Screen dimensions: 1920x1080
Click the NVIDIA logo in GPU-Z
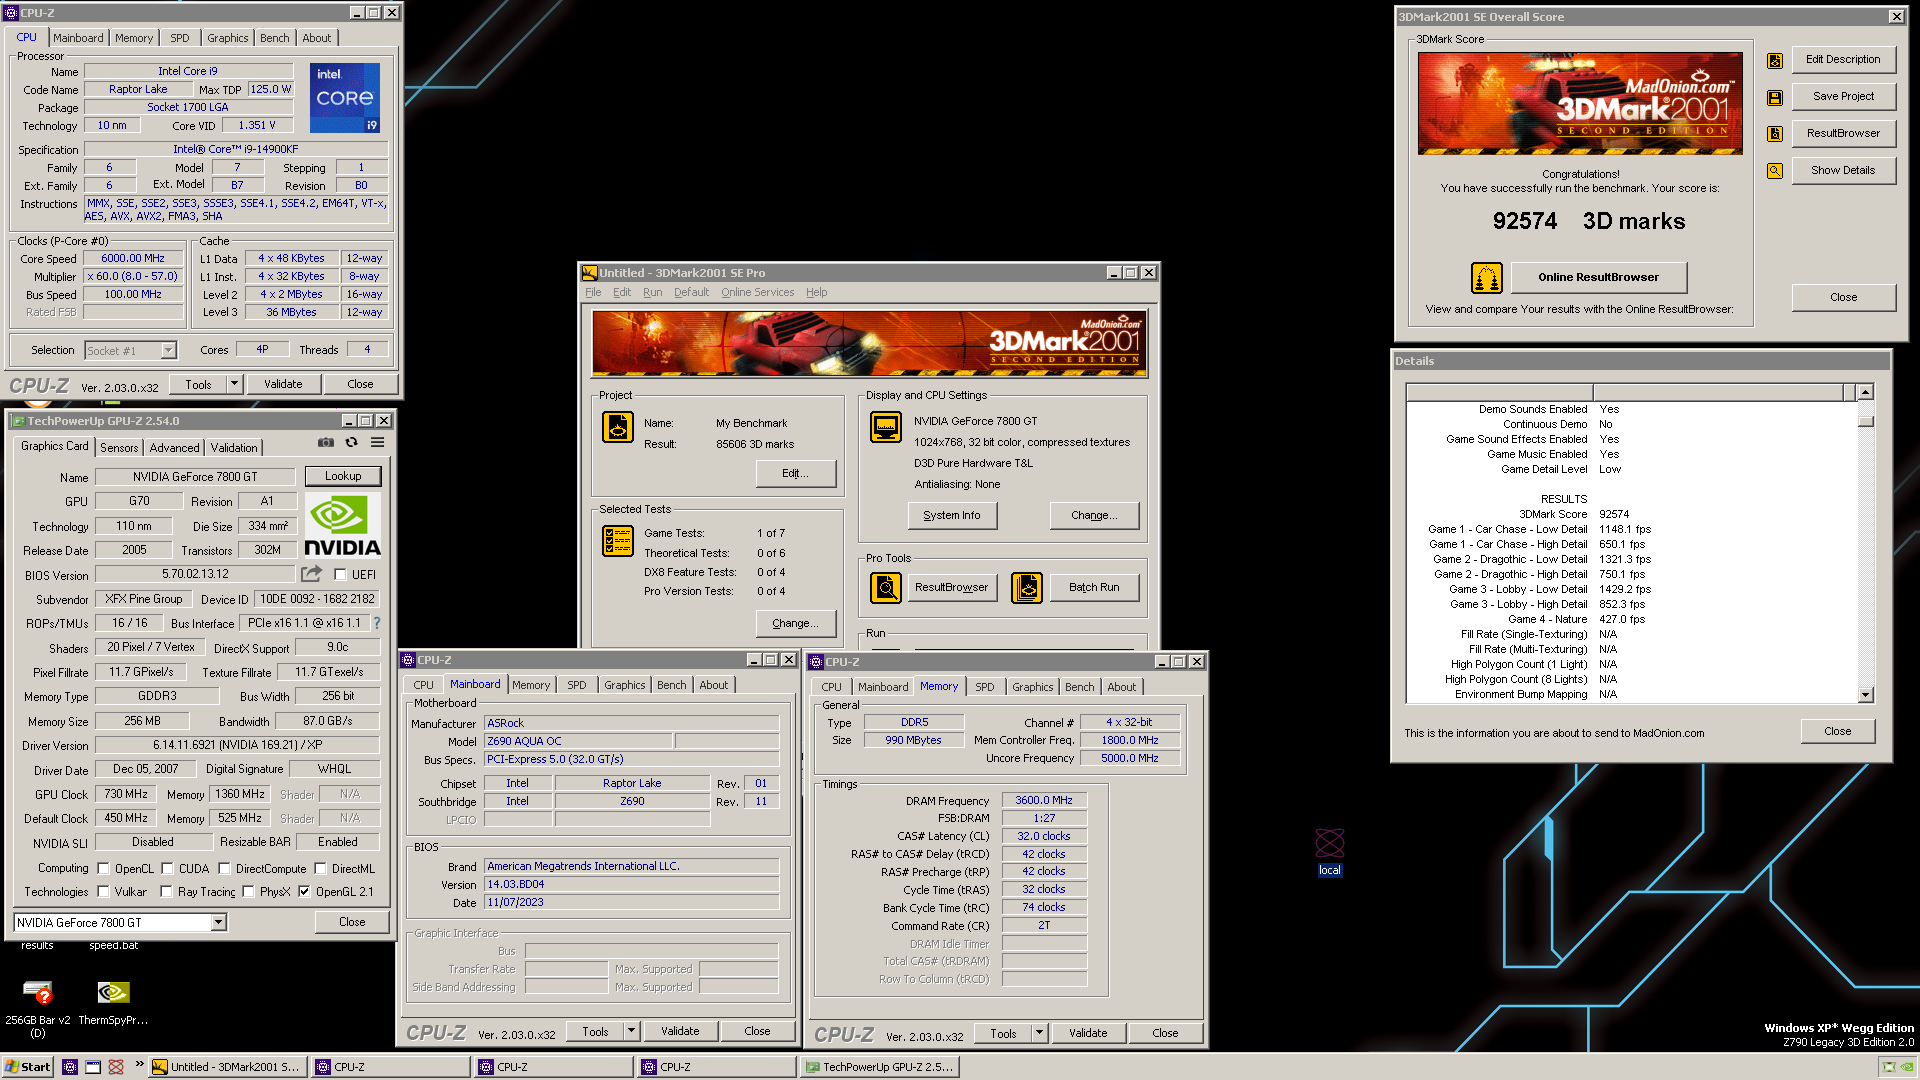point(342,525)
